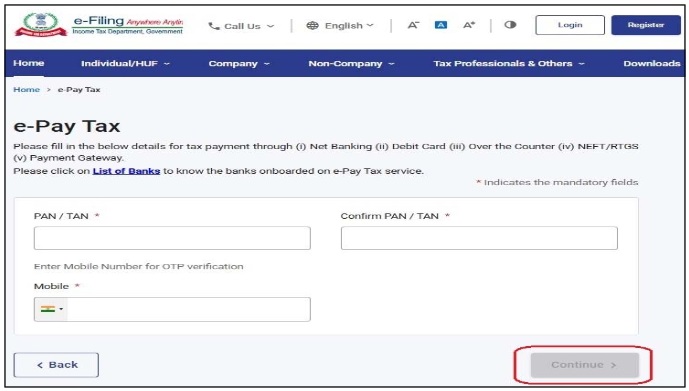
Task: Click the Income Tax Department emblem logo
Action: tap(40, 25)
